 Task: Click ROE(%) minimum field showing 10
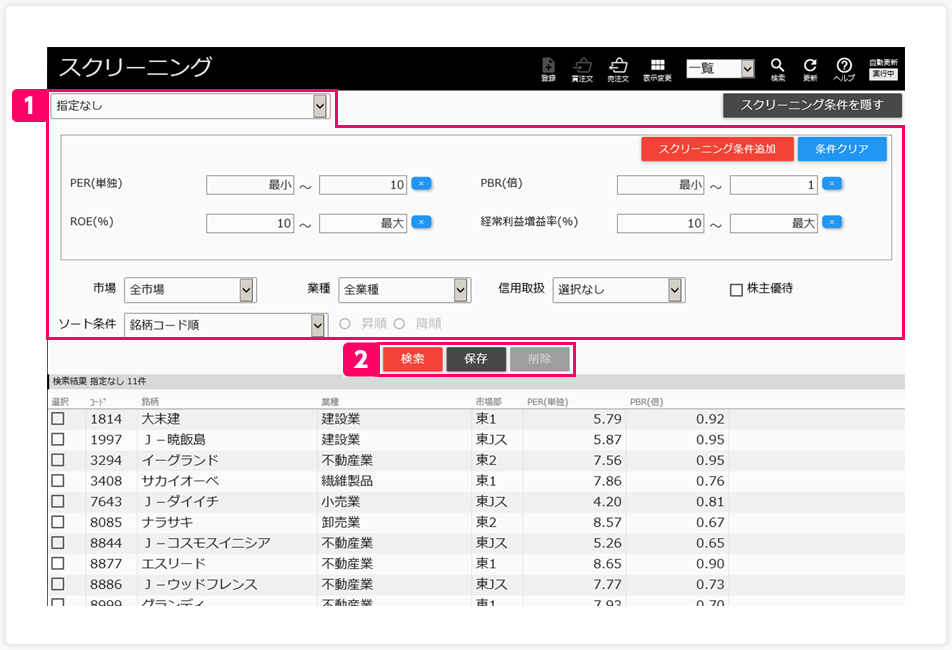(250, 223)
